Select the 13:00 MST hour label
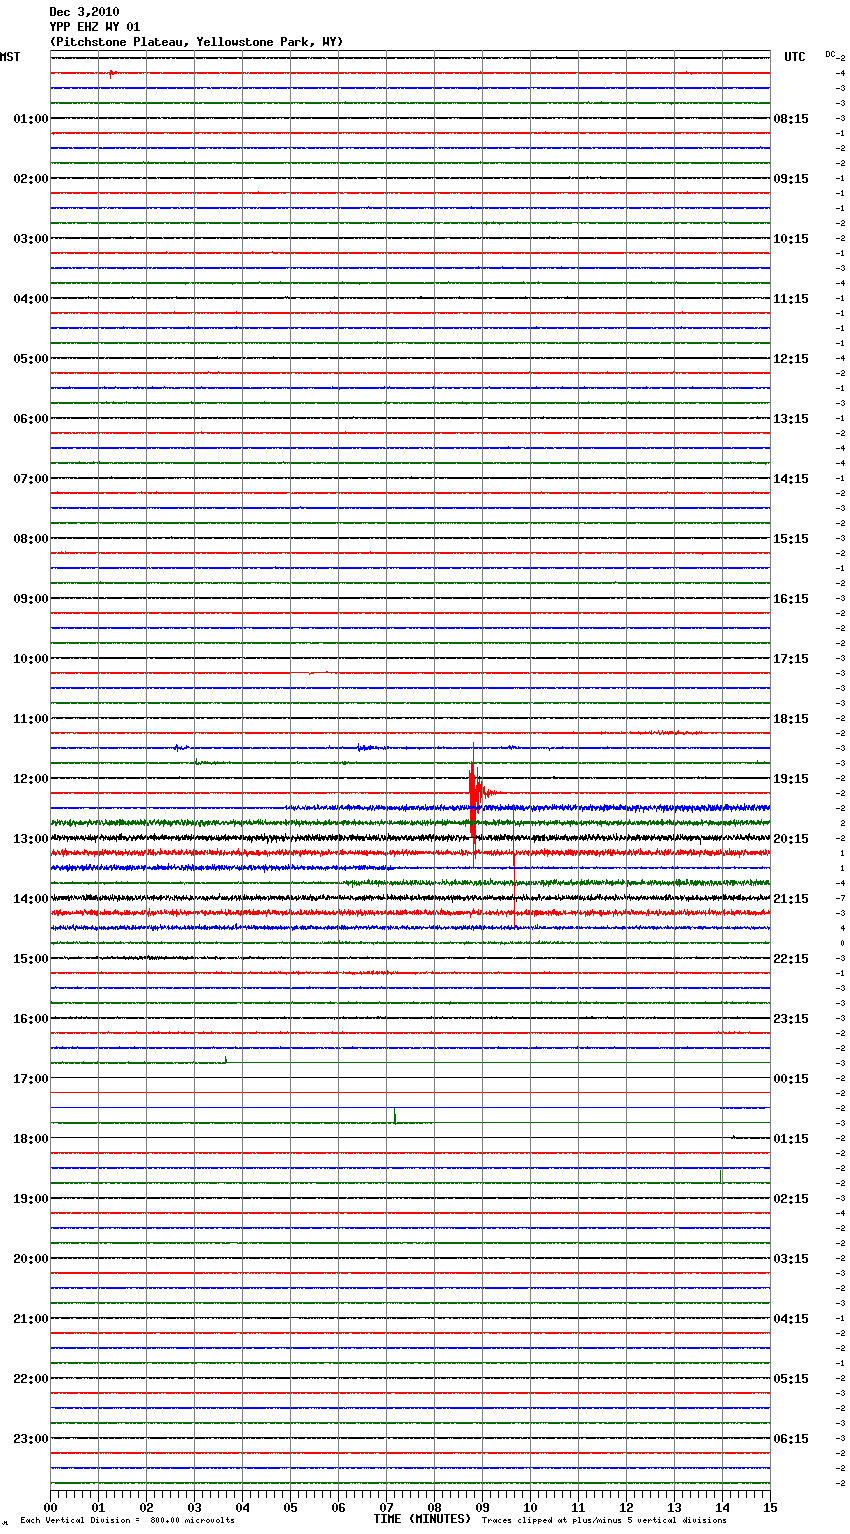Screen dimensions: 850x1534 tap(31, 839)
